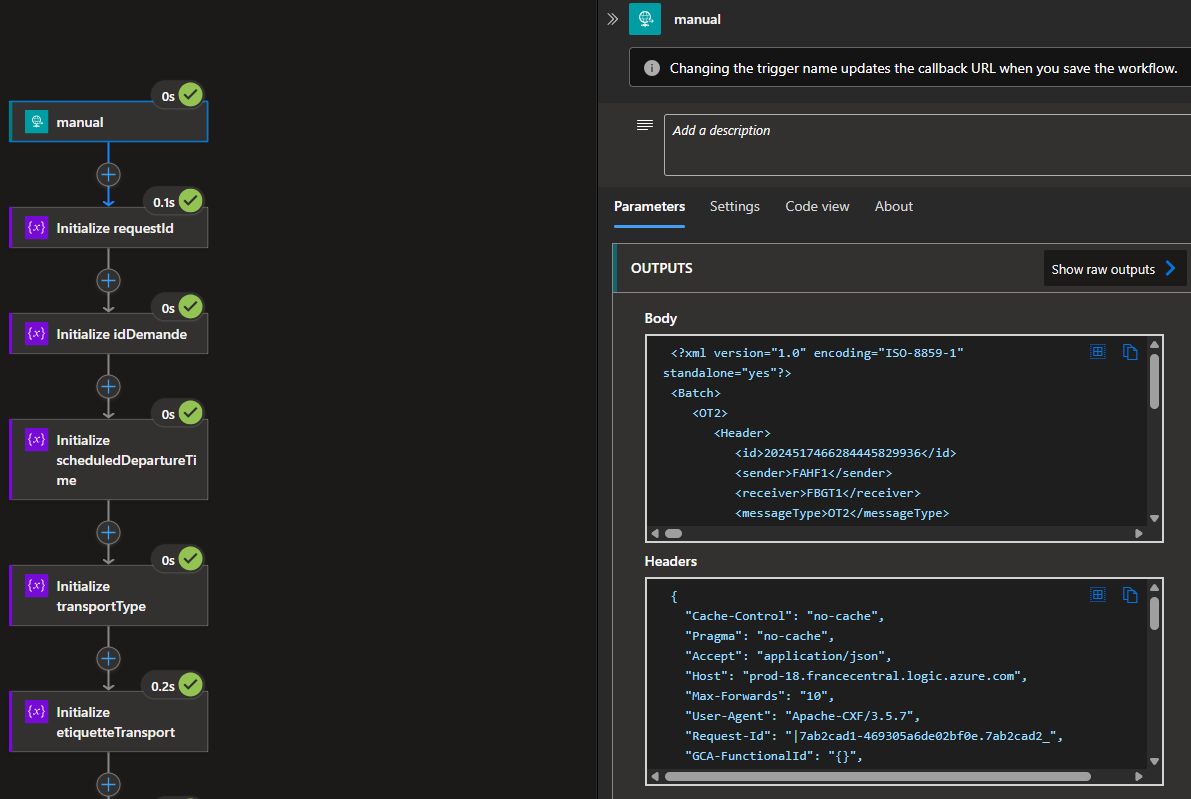Switch to the Code view tab
Image resolution: width=1191 pixels, height=799 pixels.
[817, 206]
